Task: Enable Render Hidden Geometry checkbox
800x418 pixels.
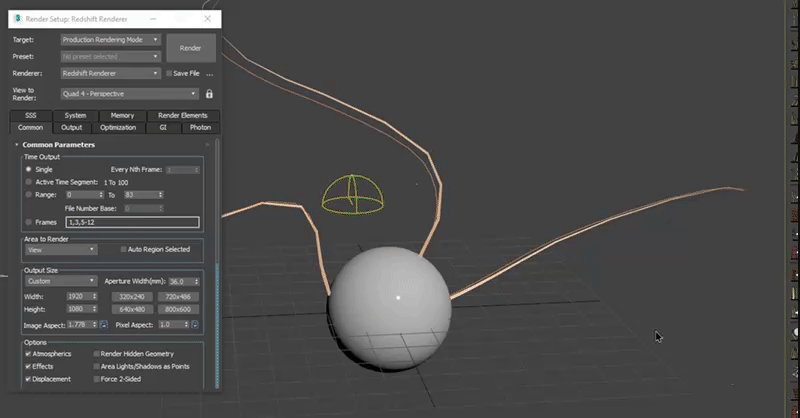Action: click(x=97, y=354)
